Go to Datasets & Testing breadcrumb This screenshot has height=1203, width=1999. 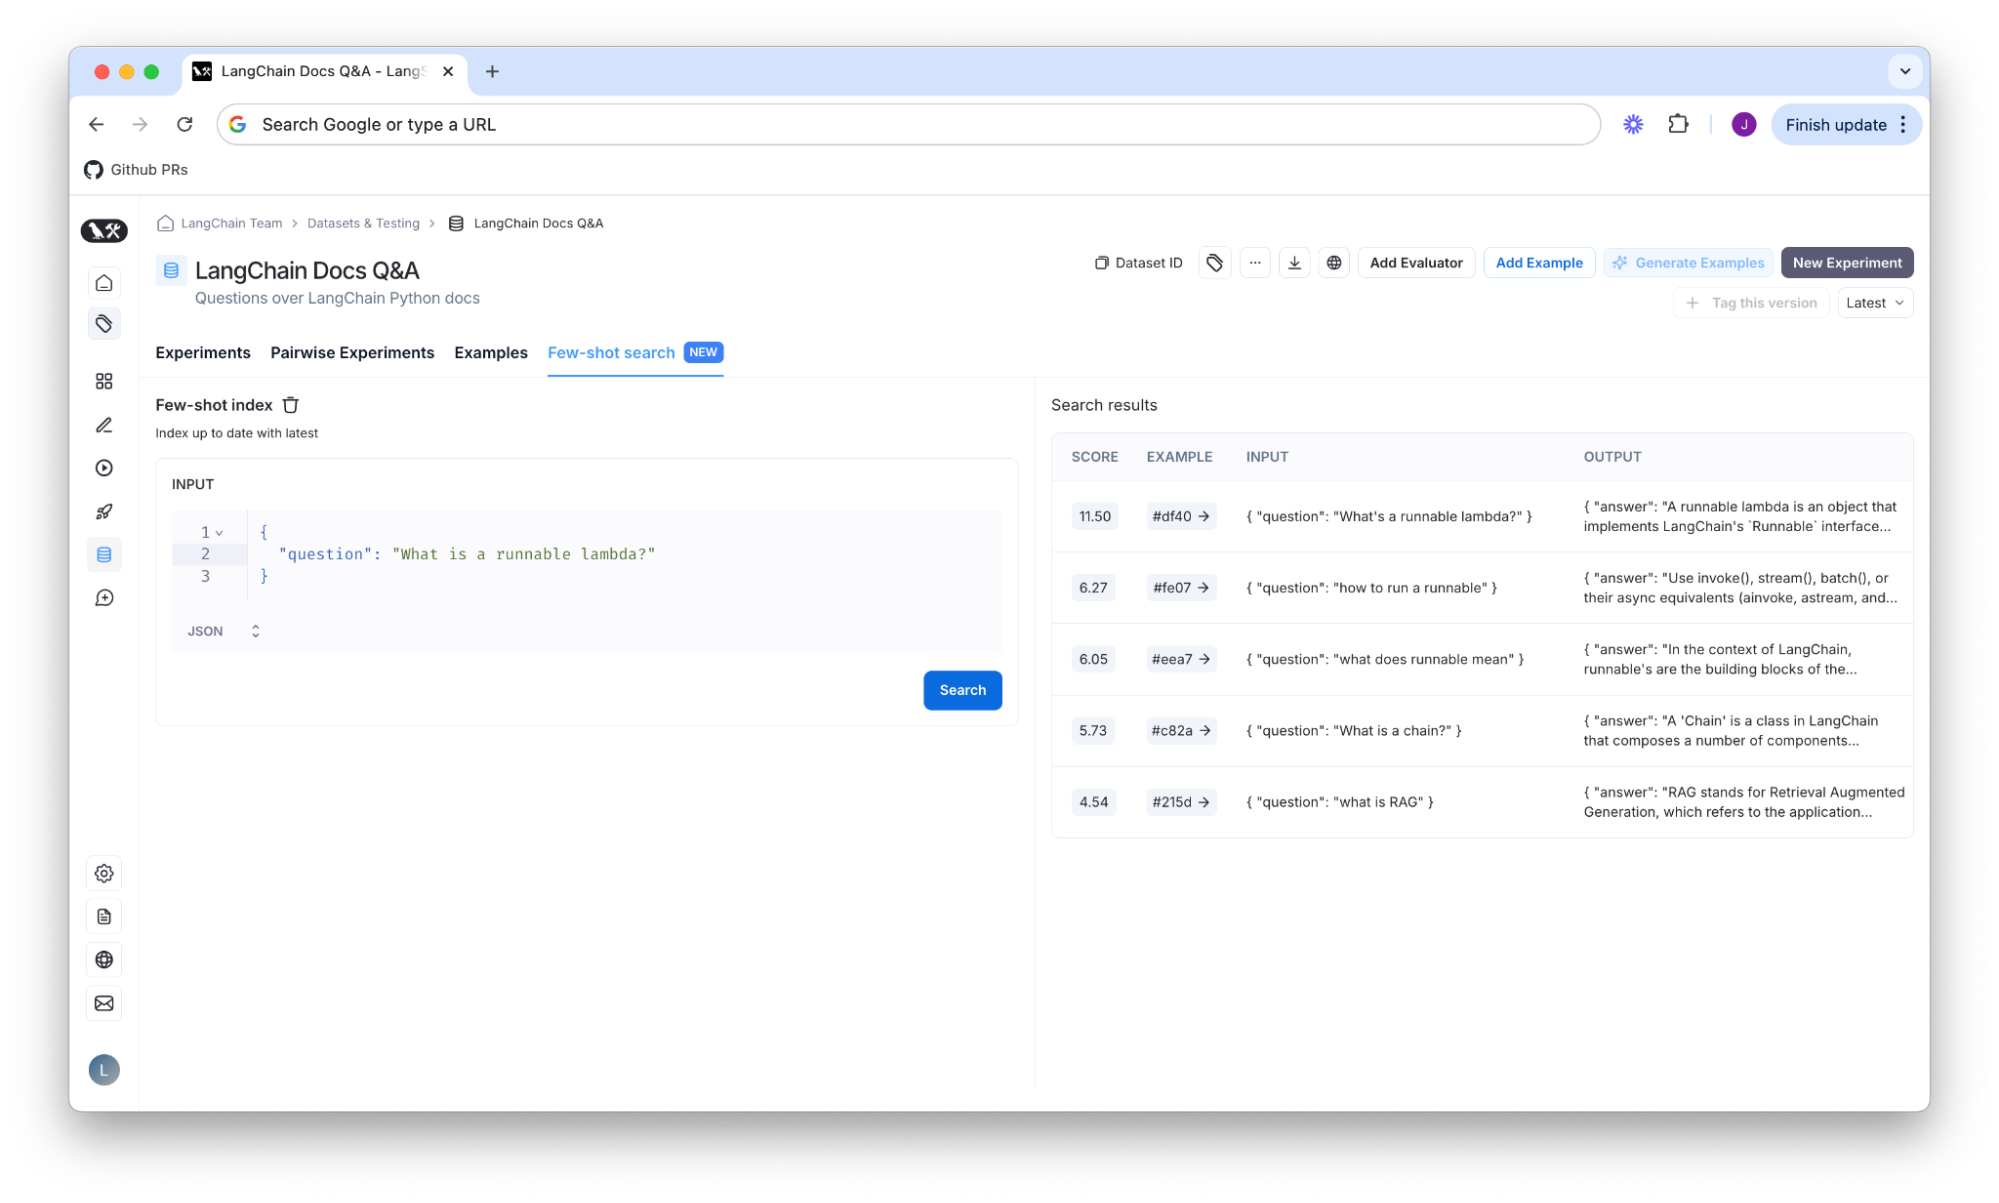pos(363,223)
